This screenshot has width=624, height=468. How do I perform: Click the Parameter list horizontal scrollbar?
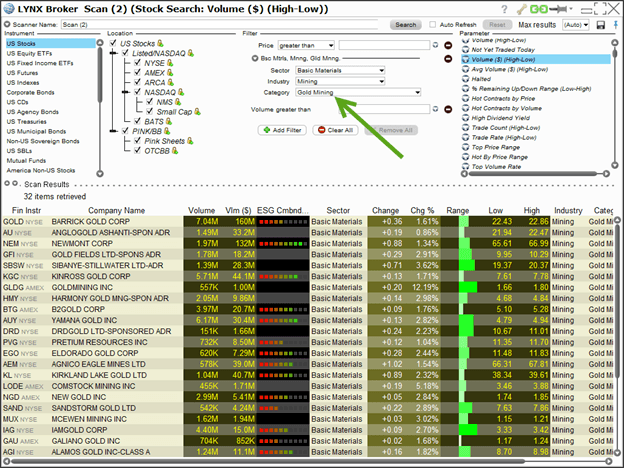pos(535,174)
